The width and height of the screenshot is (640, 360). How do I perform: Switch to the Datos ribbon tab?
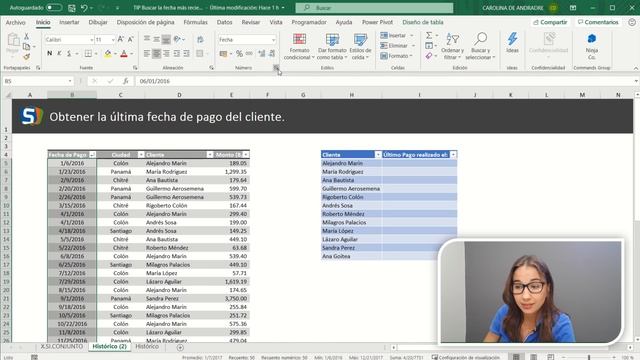coord(224,22)
